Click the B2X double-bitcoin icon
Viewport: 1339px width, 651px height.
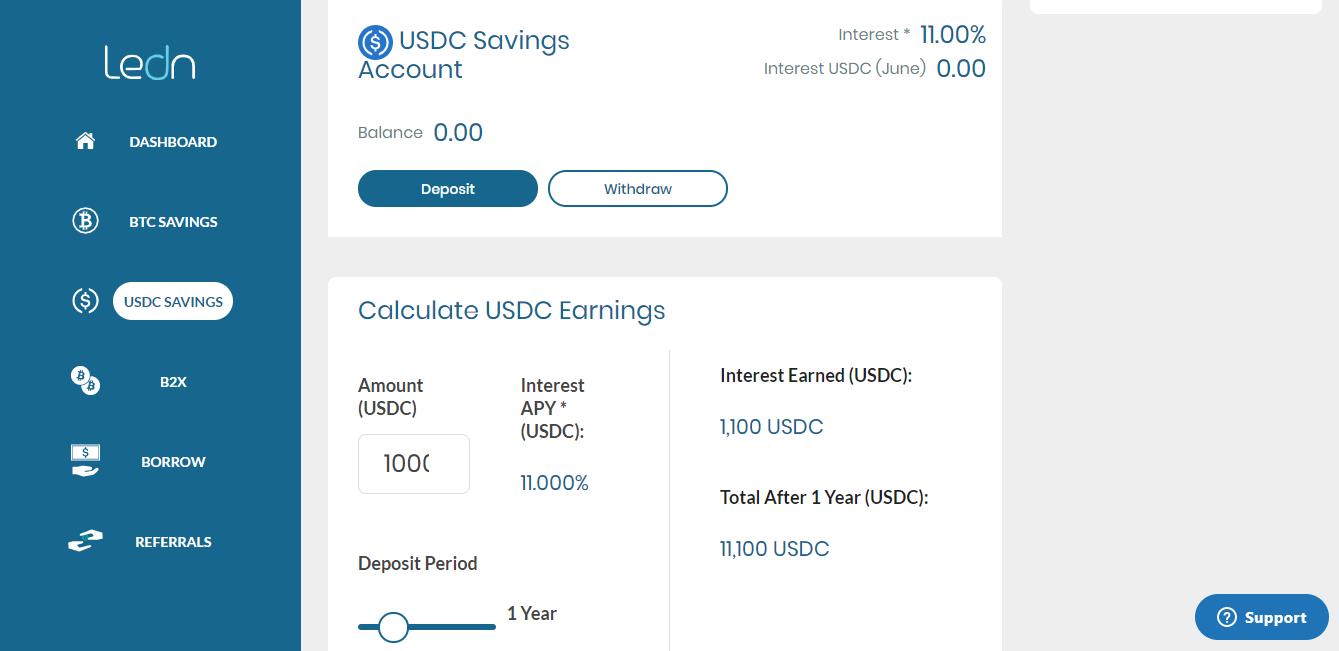point(85,381)
